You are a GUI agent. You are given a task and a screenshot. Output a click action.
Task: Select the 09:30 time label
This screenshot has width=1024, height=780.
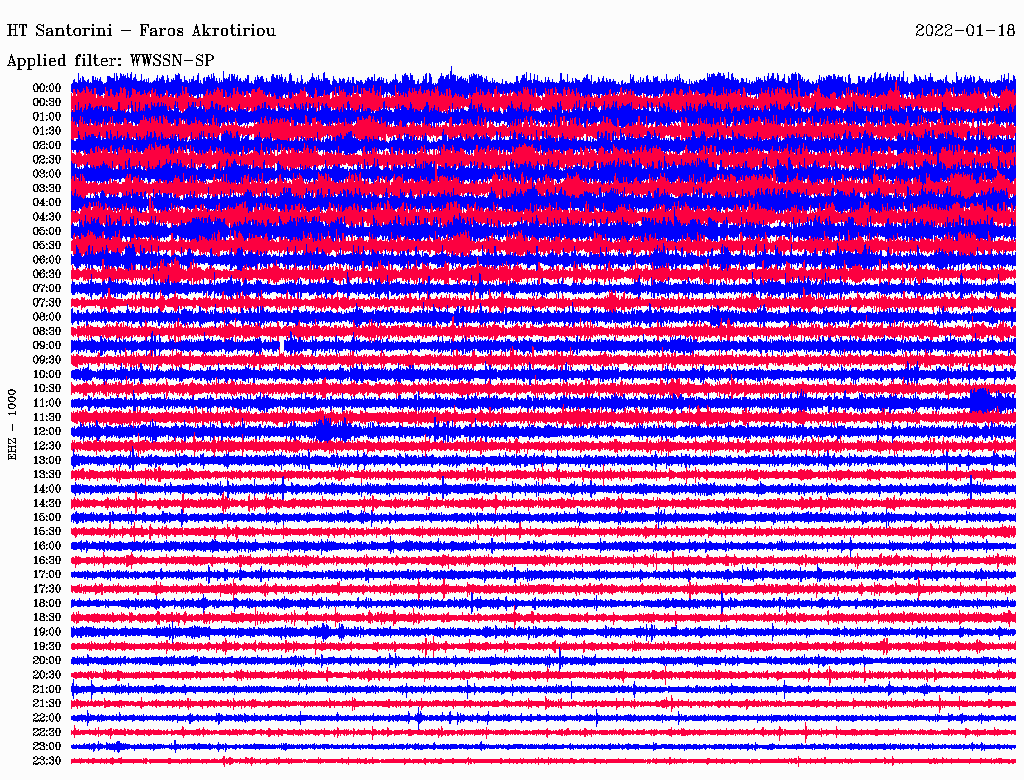point(47,360)
